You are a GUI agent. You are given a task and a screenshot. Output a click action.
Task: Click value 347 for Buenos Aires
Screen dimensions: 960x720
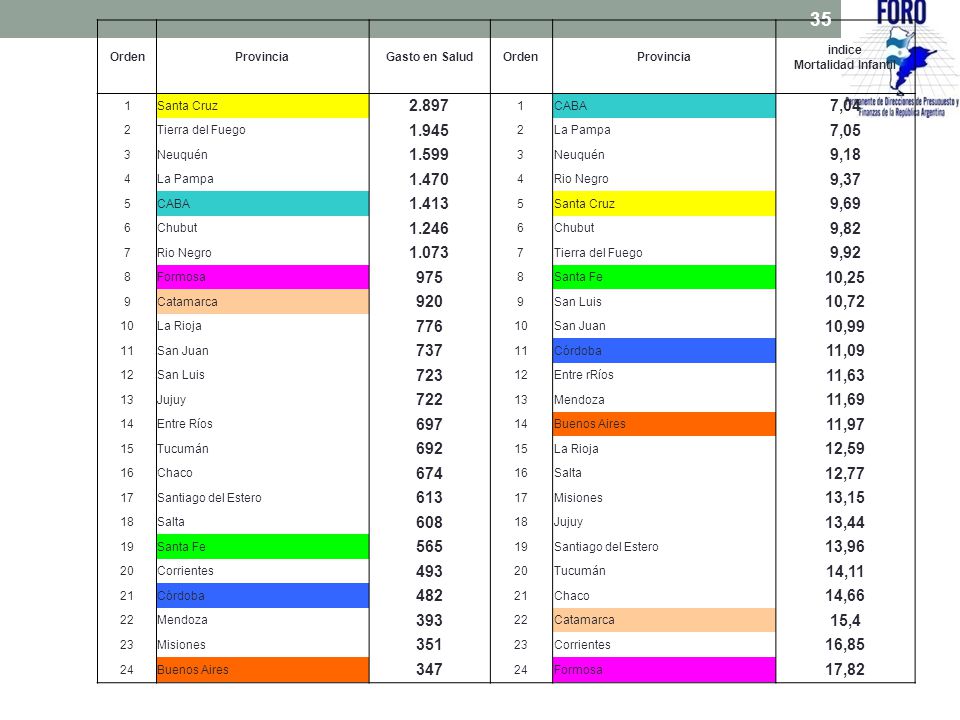(x=429, y=669)
